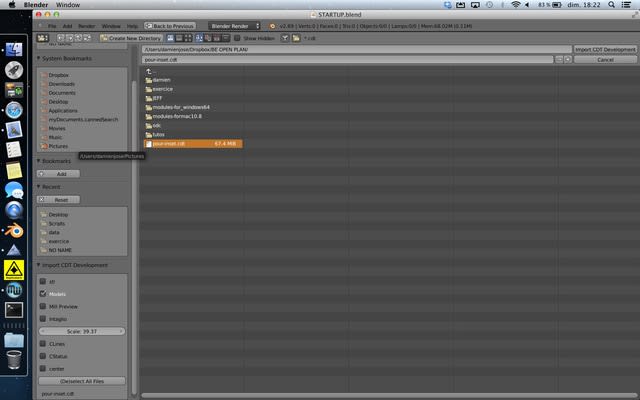Open the file browser editor type selector
The width and height of the screenshot is (640, 400).
click(43, 37)
